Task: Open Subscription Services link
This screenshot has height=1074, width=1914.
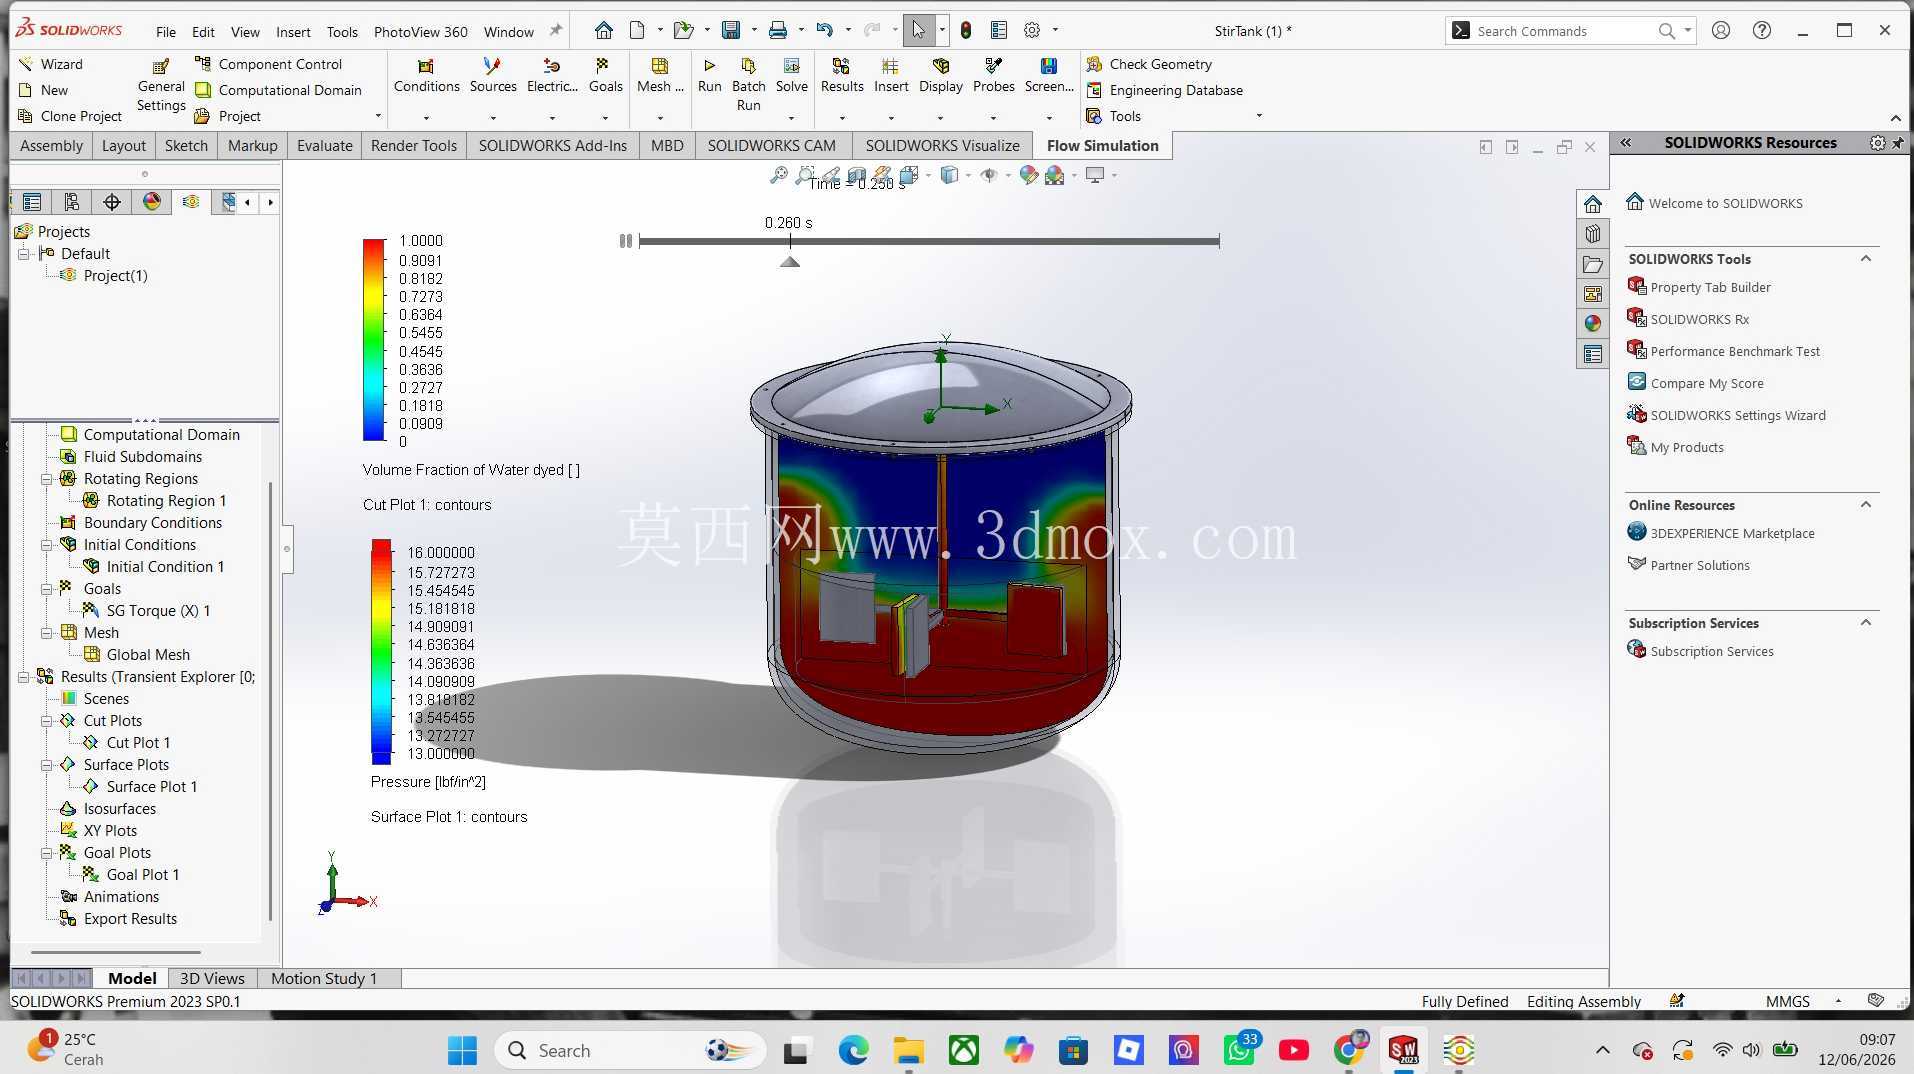Action: point(1712,651)
